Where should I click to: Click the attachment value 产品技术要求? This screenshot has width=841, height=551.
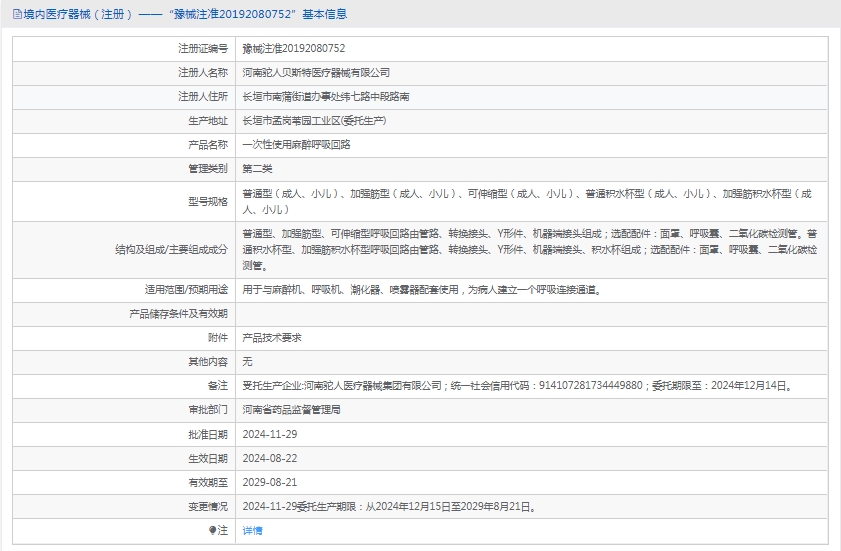pos(271,338)
